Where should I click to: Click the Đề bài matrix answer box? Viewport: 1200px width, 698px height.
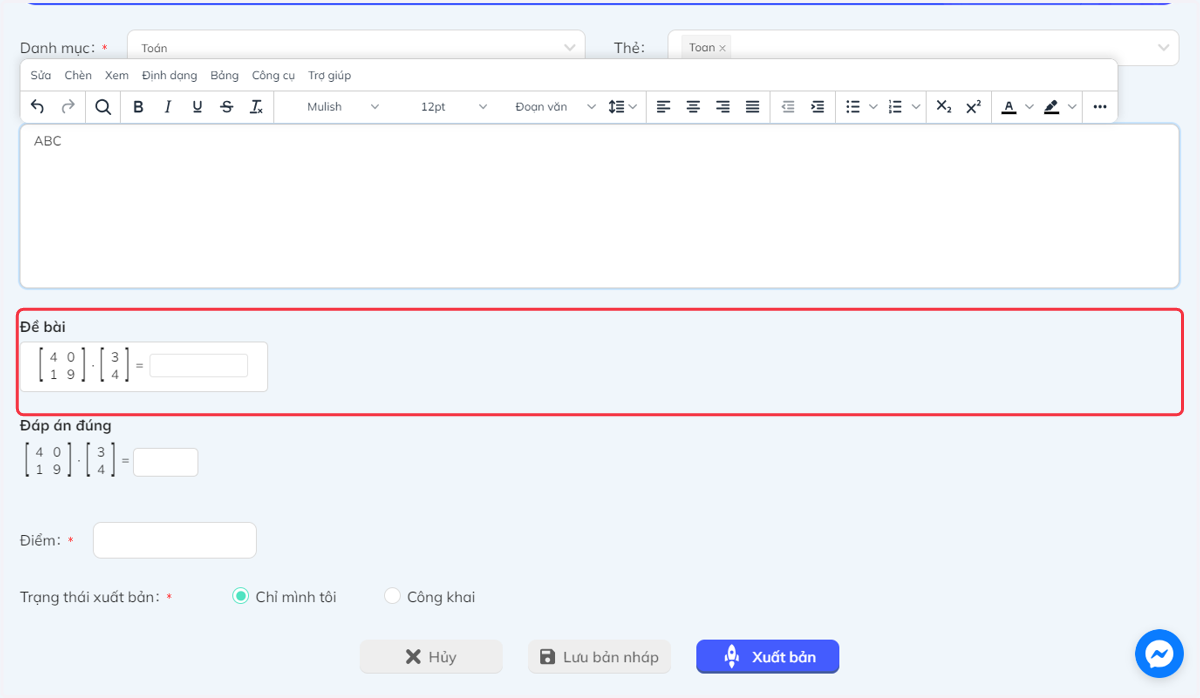(199, 366)
